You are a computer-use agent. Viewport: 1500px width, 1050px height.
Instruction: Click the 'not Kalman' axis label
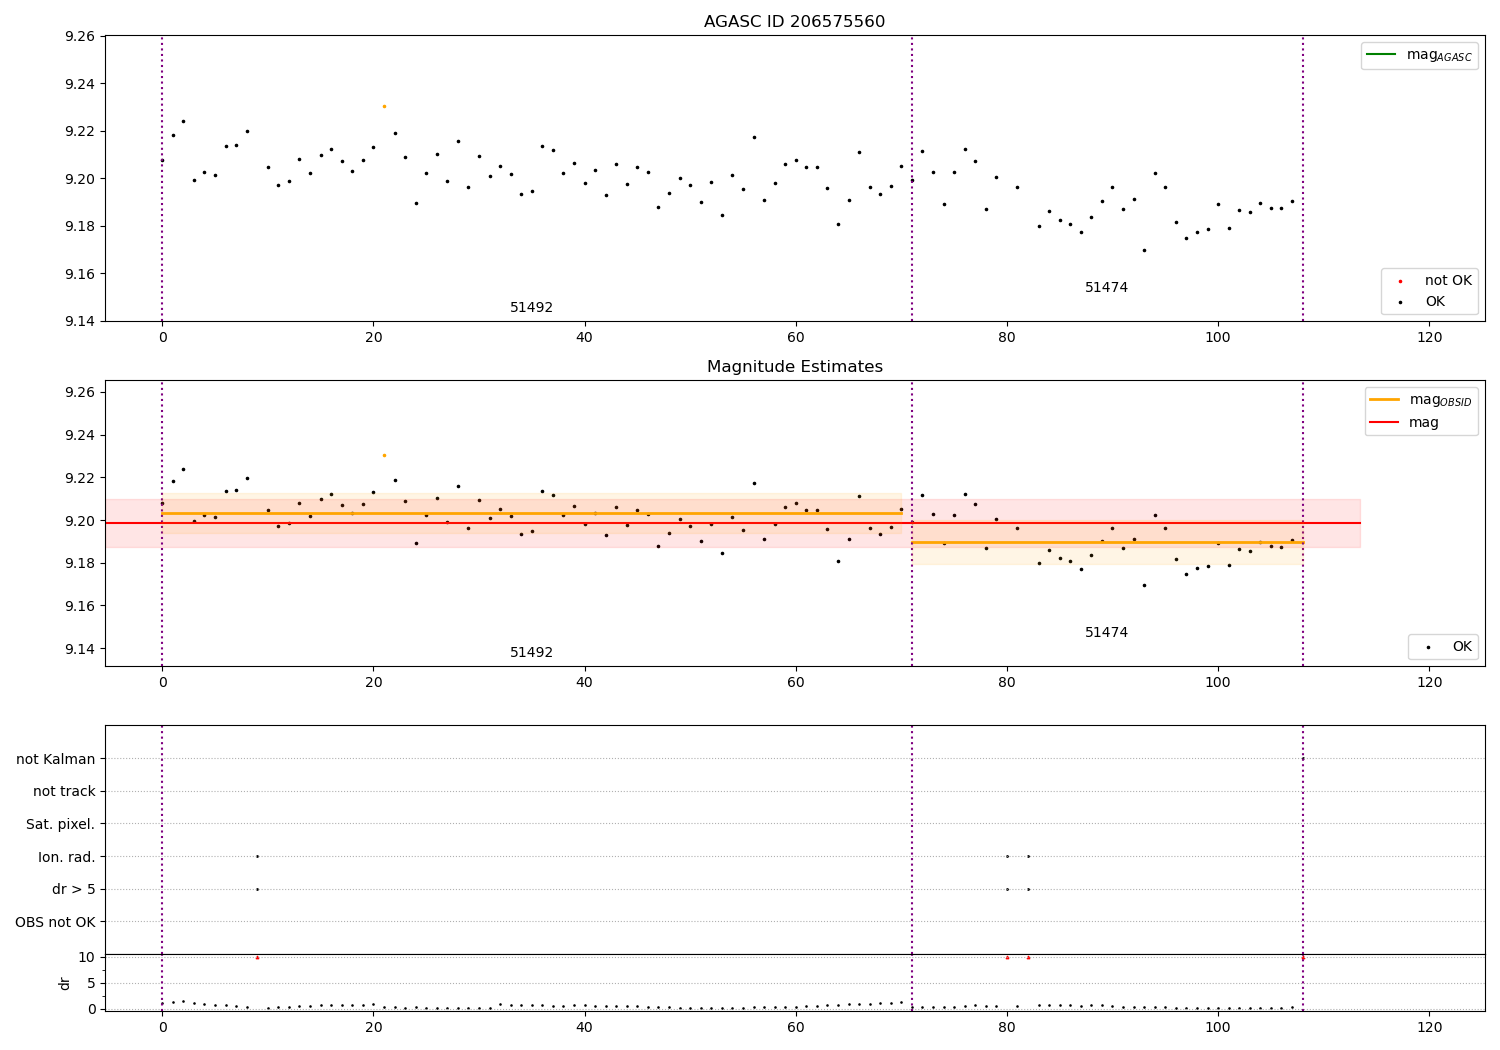pyautogui.click(x=56, y=759)
